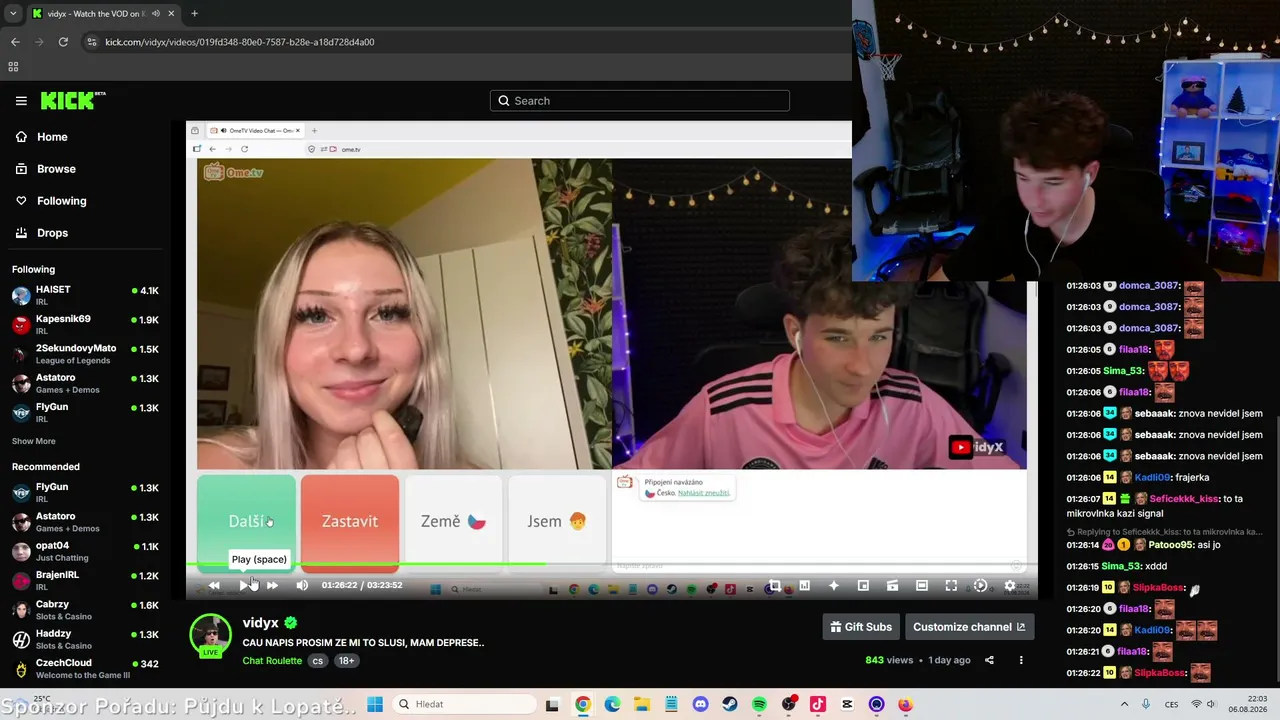This screenshot has height=720, width=1280.
Task: Open Chrome from the taskbar
Action: [x=583, y=705]
